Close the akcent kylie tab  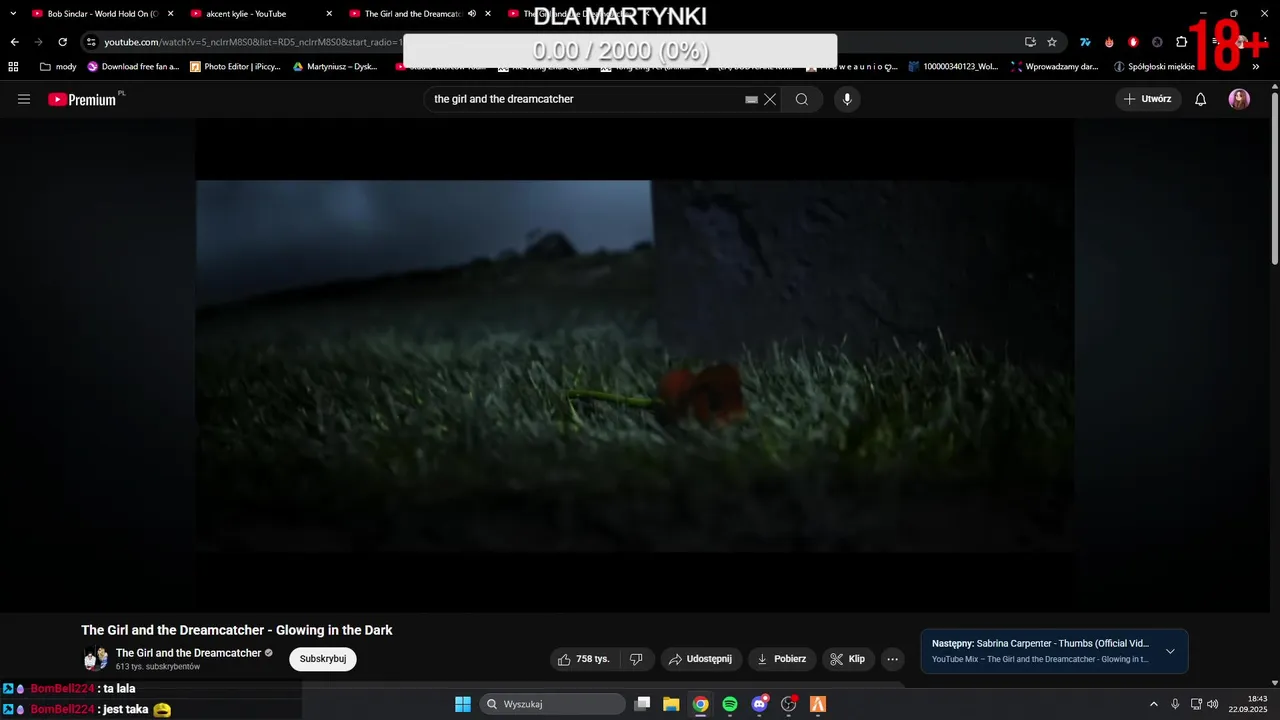click(329, 14)
